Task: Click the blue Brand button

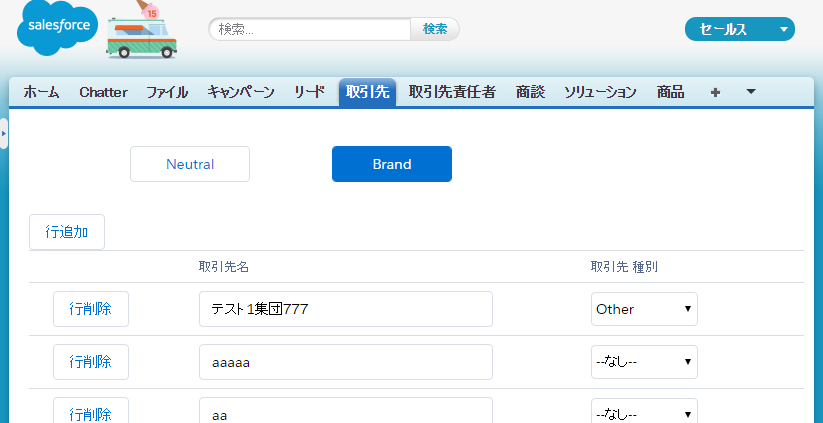Action: (392, 164)
